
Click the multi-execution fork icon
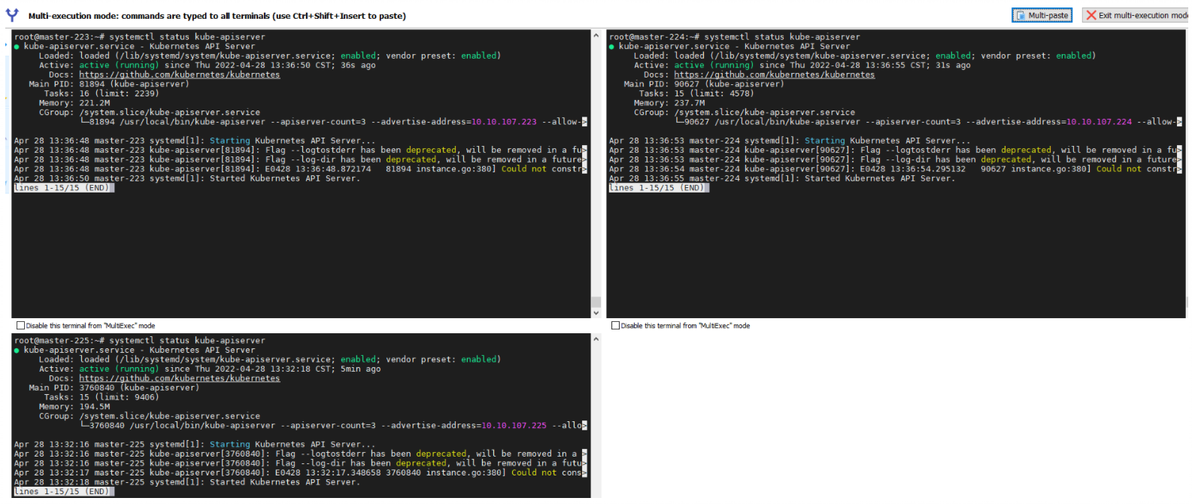click(12, 15)
